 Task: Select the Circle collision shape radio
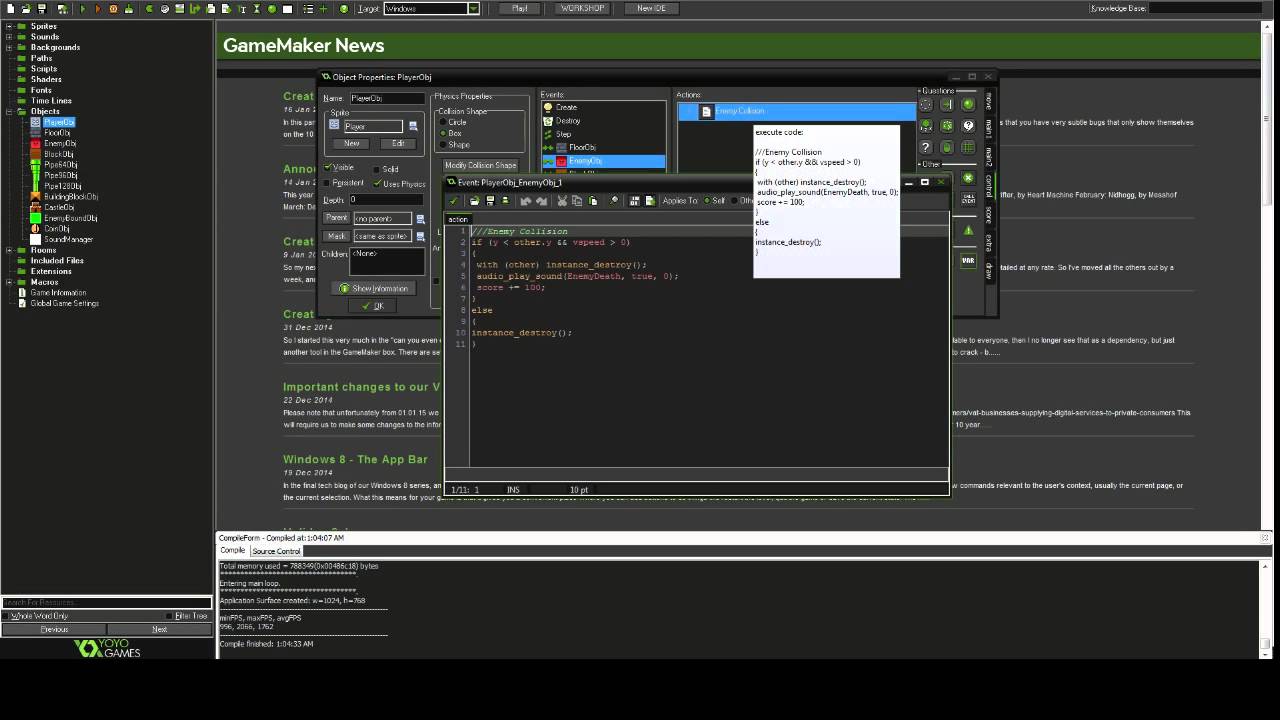coord(443,122)
